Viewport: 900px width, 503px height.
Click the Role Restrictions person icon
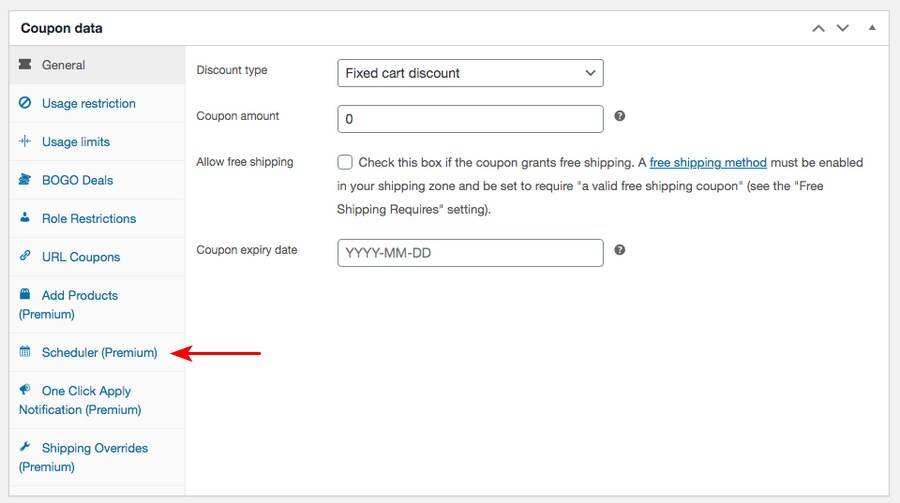[25, 217]
